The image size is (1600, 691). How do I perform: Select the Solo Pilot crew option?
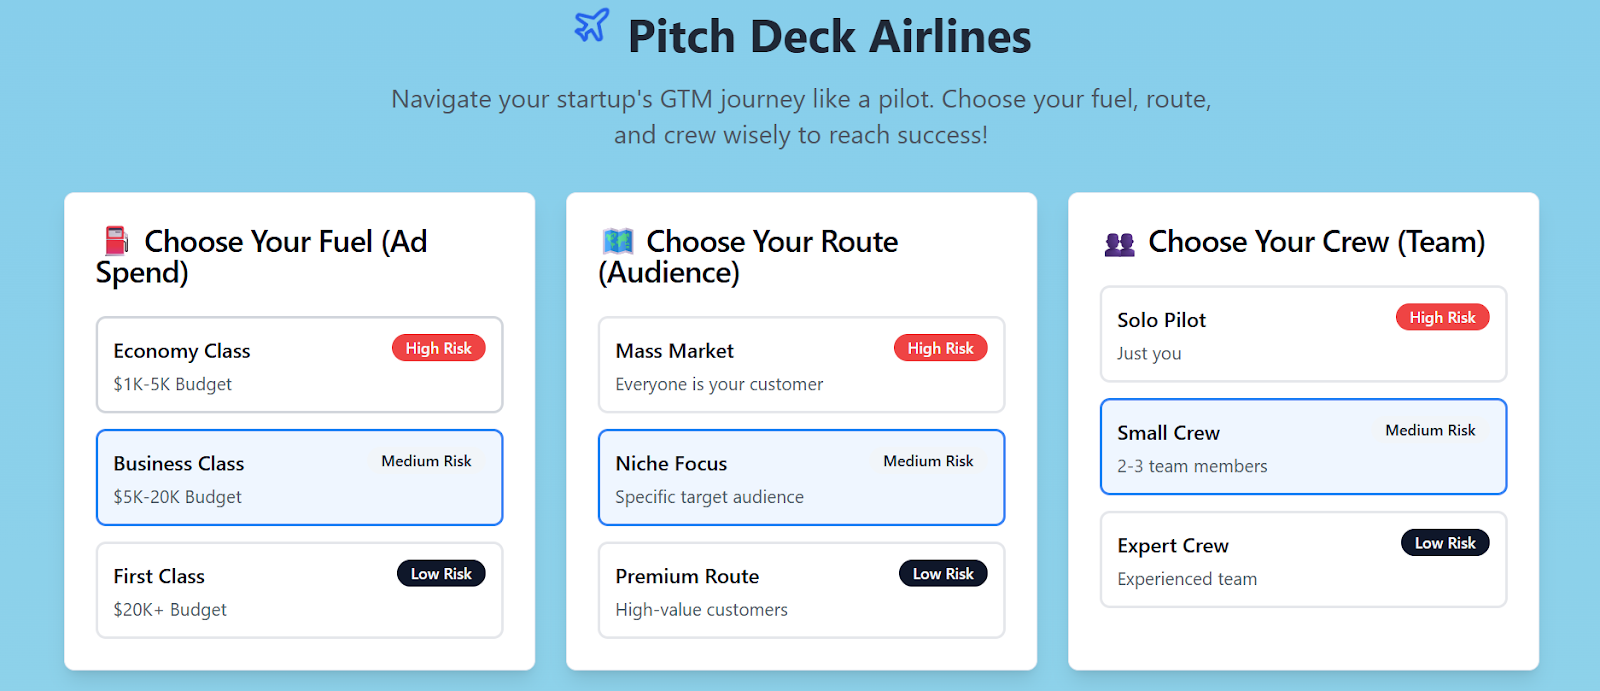tap(1303, 334)
